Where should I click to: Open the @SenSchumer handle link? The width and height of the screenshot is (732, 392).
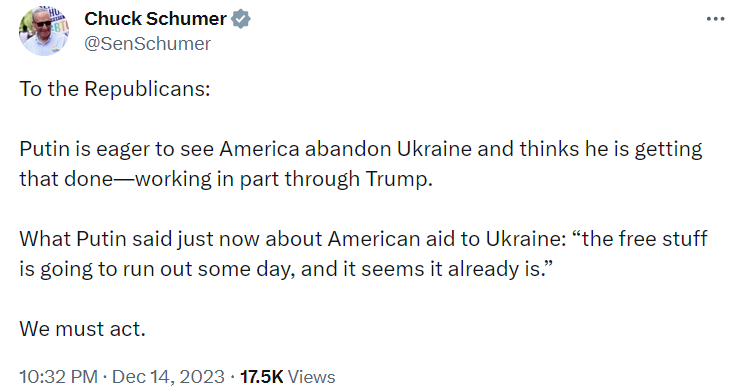point(148,44)
